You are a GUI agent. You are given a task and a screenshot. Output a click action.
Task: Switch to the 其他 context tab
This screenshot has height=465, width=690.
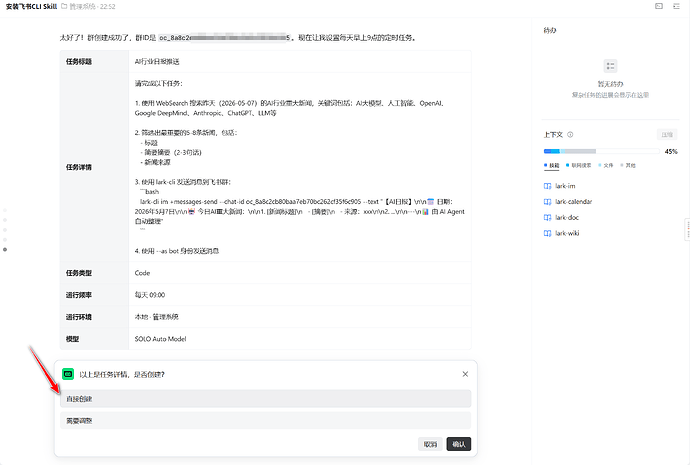(x=628, y=165)
